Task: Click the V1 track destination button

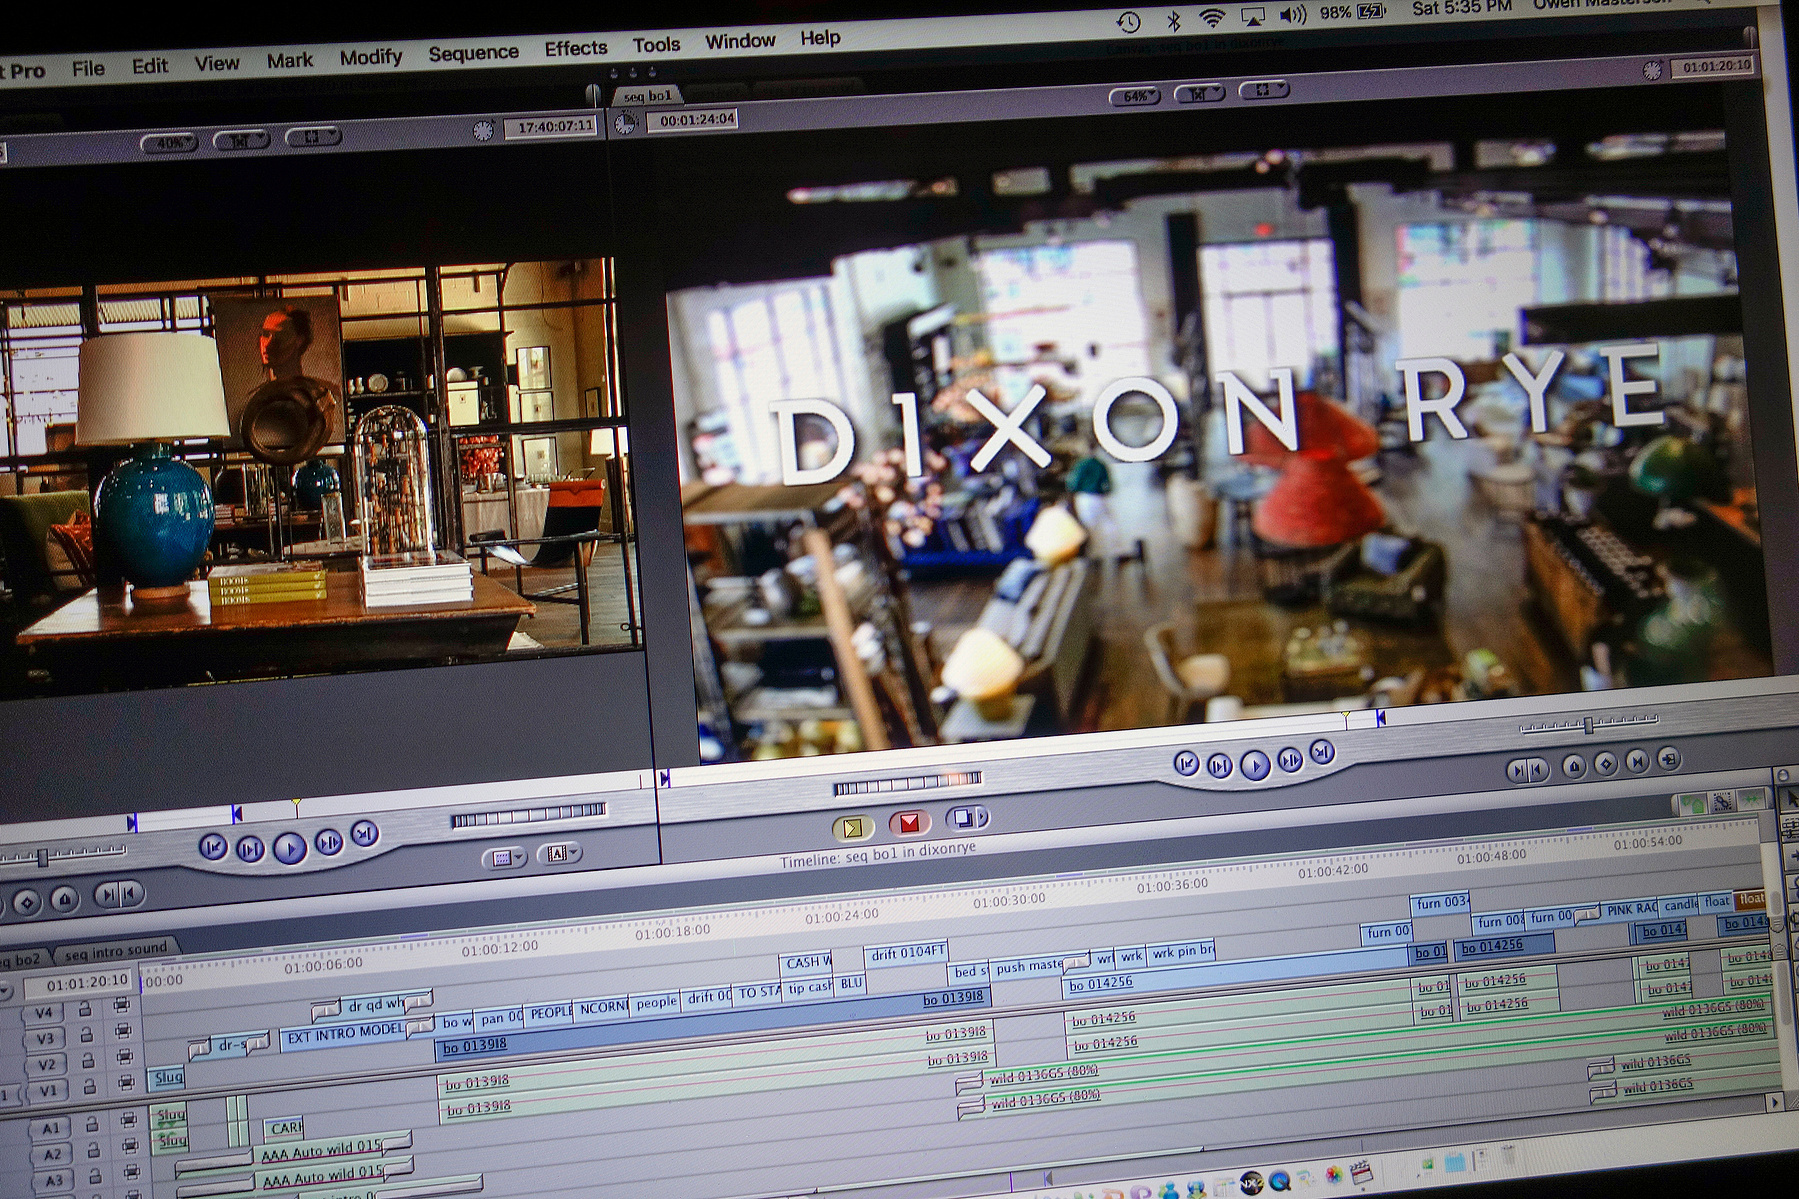Action: 47,1091
